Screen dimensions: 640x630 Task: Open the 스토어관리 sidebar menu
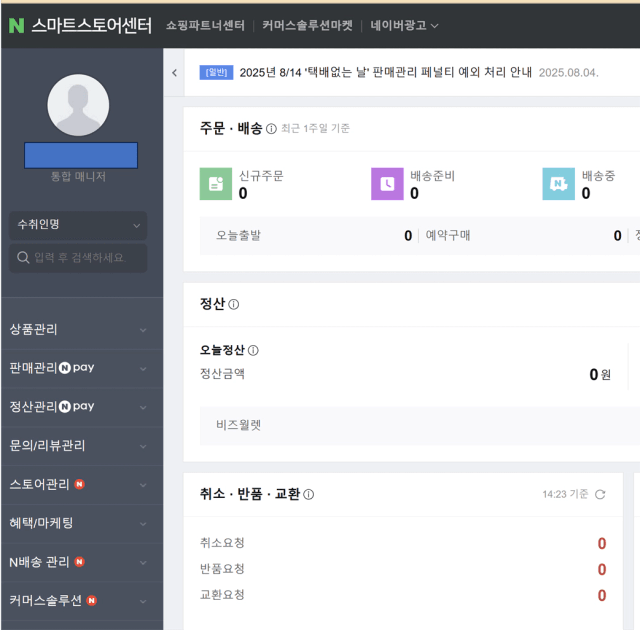[x=82, y=485]
